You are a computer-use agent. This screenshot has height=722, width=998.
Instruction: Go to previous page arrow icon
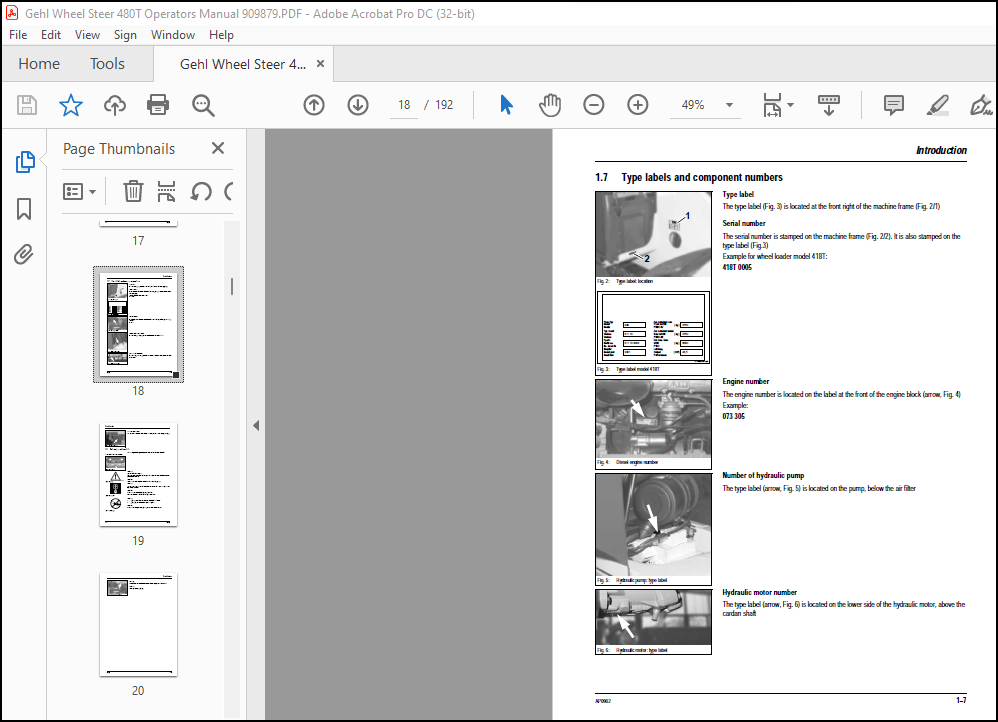click(x=314, y=105)
